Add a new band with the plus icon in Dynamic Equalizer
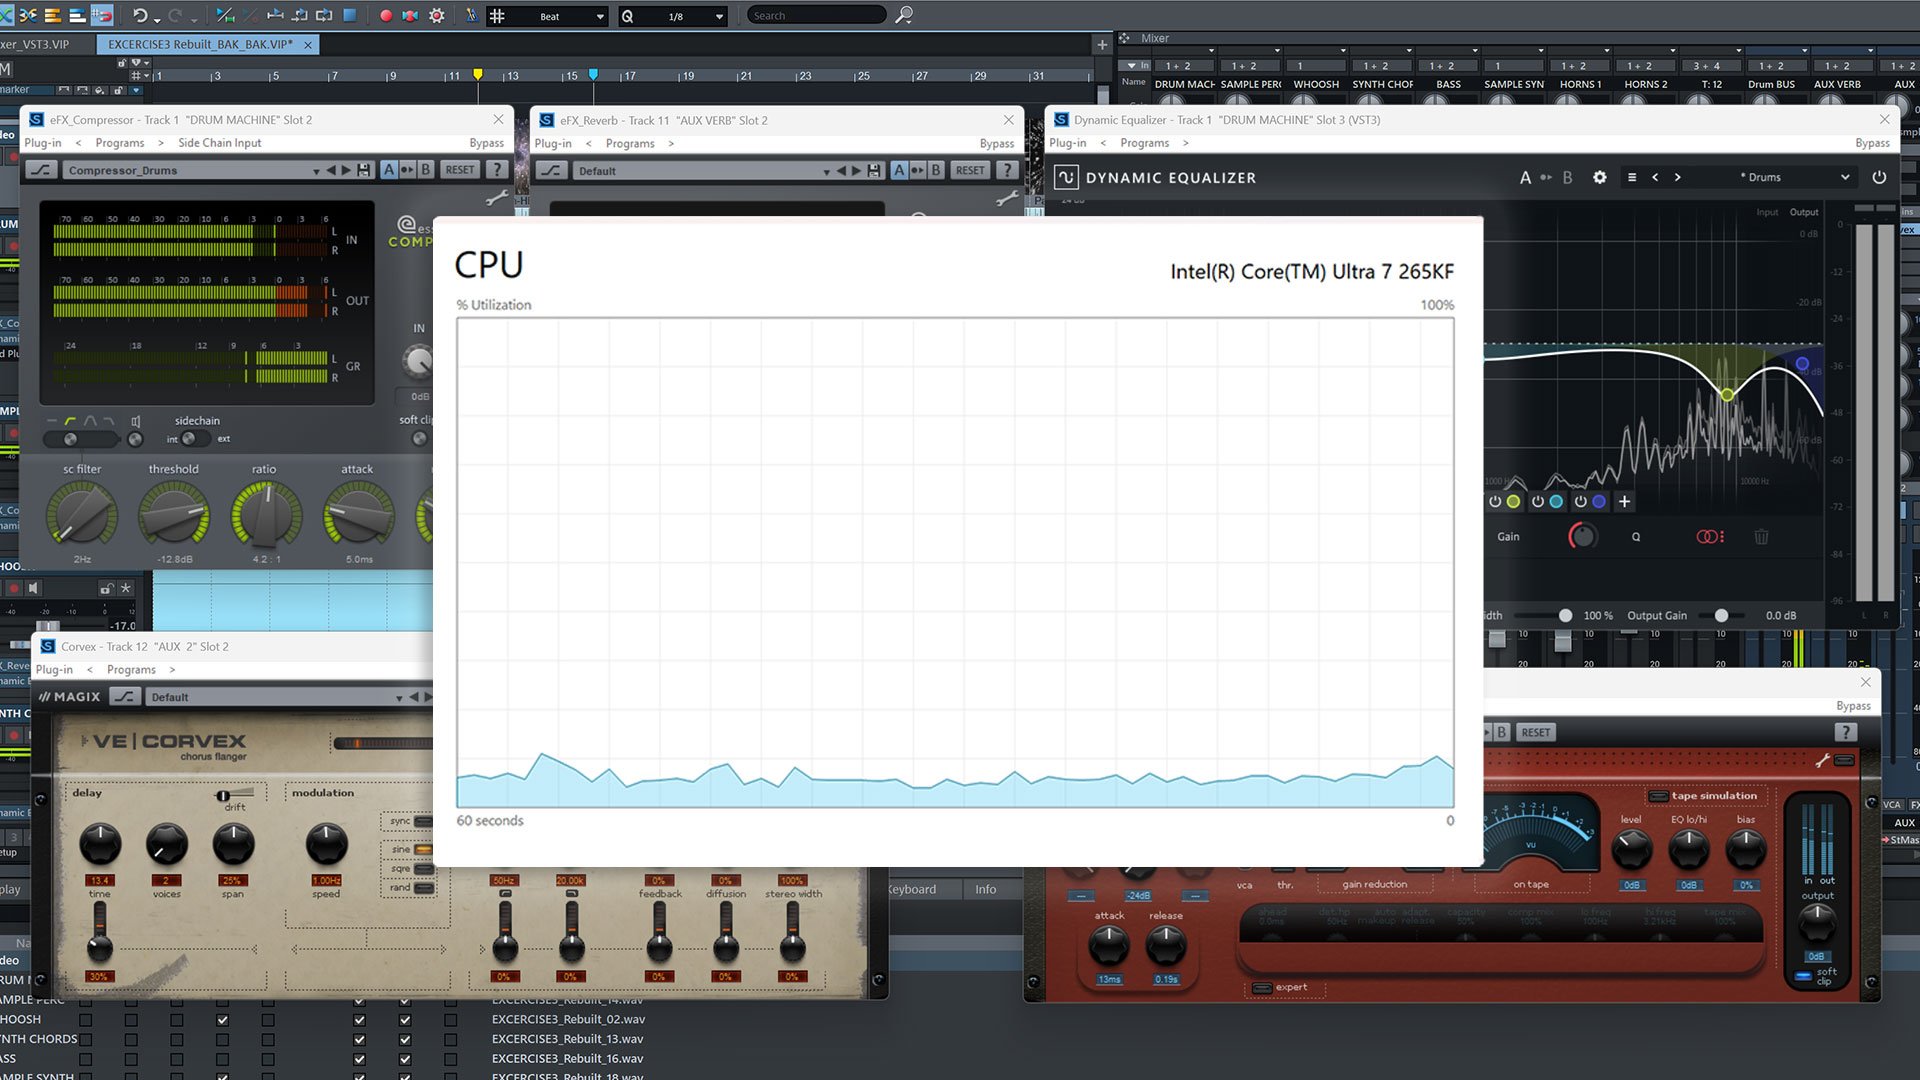1920x1080 pixels. 1624,502
